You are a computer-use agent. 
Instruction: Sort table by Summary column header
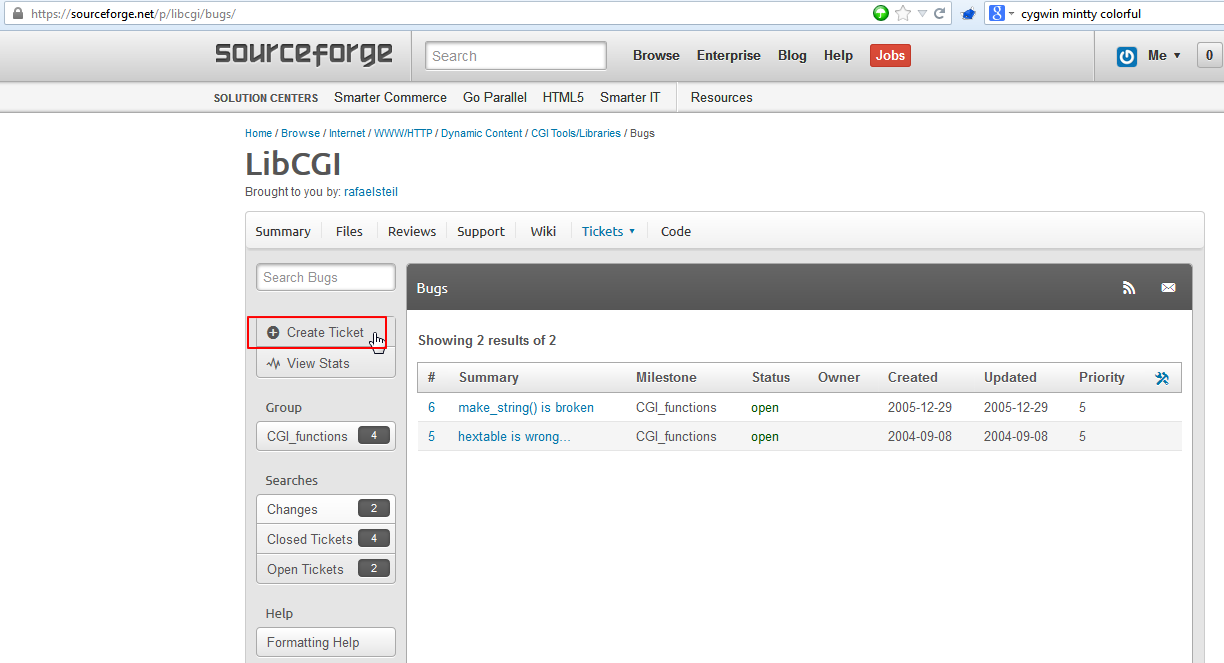488,378
